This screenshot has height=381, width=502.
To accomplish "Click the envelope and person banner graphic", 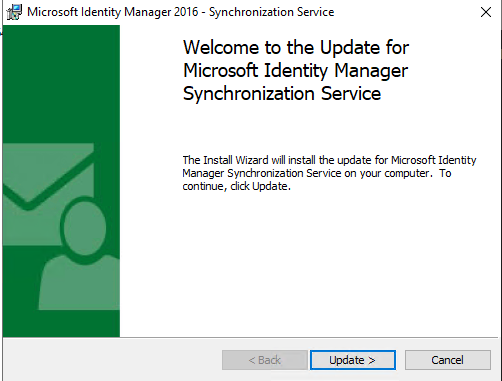I will 61,181.
